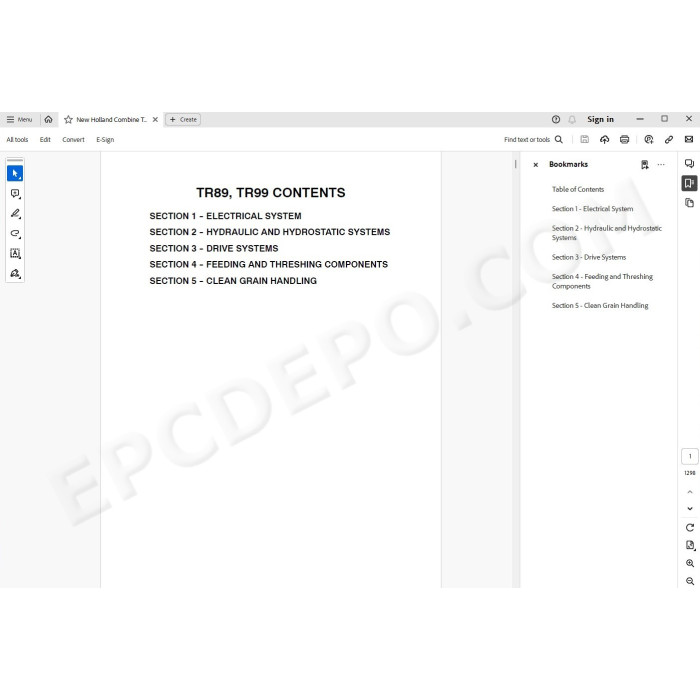The width and height of the screenshot is (700, 700).
Task: Click SECTION 5 - CLEAN GRAIN HANDLING text
Action: pyautogui.click(x=233, y=281)
